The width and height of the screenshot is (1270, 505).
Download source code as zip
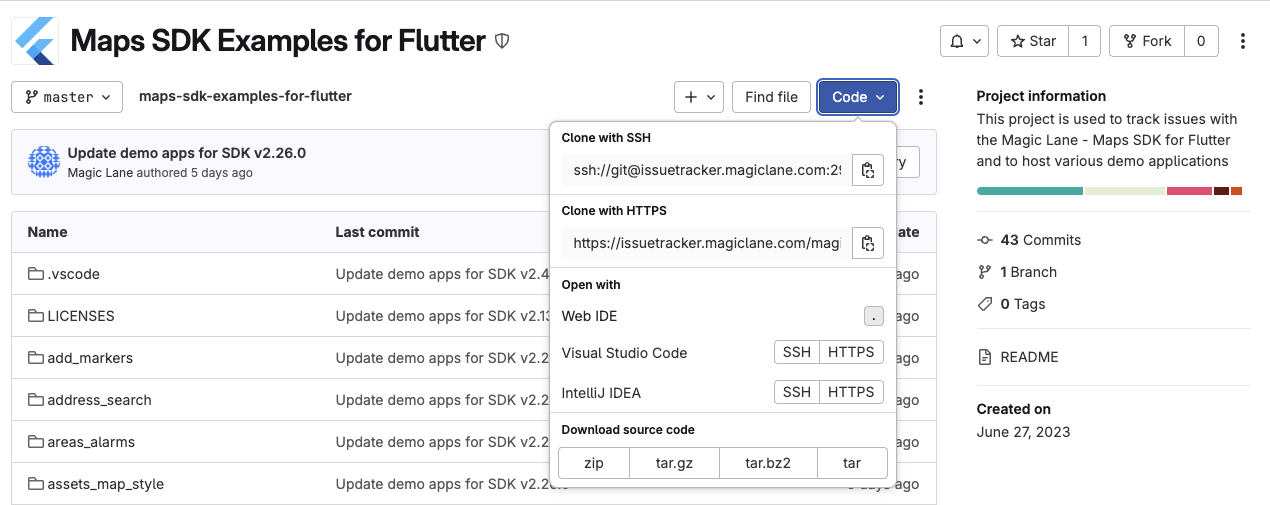[x=593, y=463]
